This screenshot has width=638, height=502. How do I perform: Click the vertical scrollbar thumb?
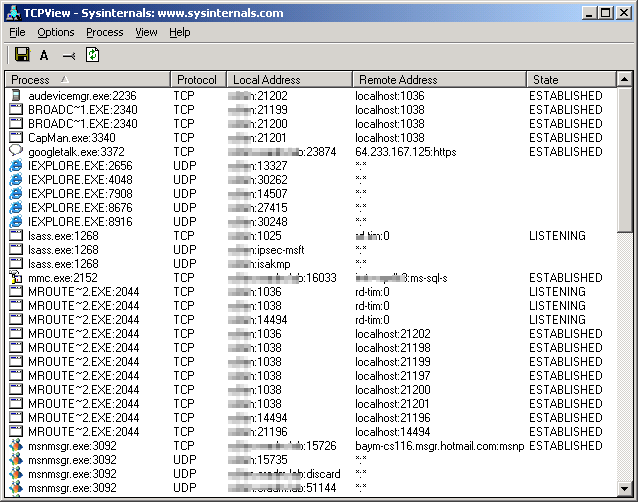click(624, 159)
